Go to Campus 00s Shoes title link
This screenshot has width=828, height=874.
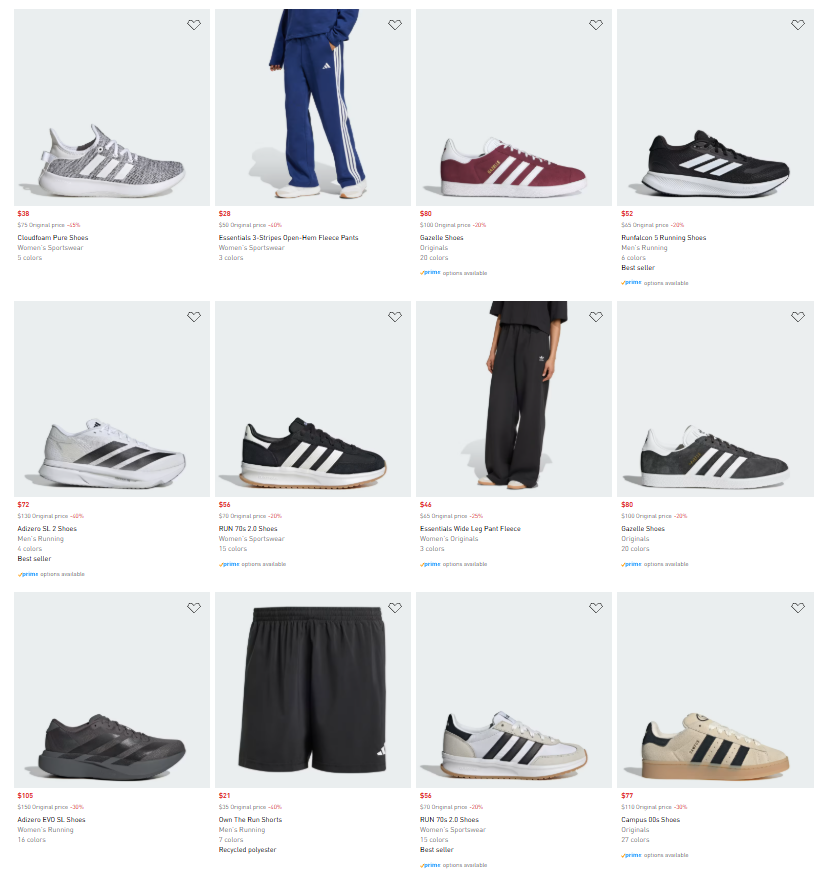pyautogui.click(x=650, y=820)
